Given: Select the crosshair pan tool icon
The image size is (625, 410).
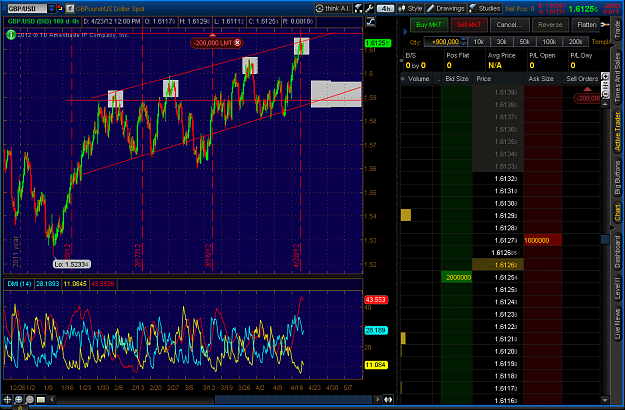Looking at the screenshot, I should click(7, 399).
